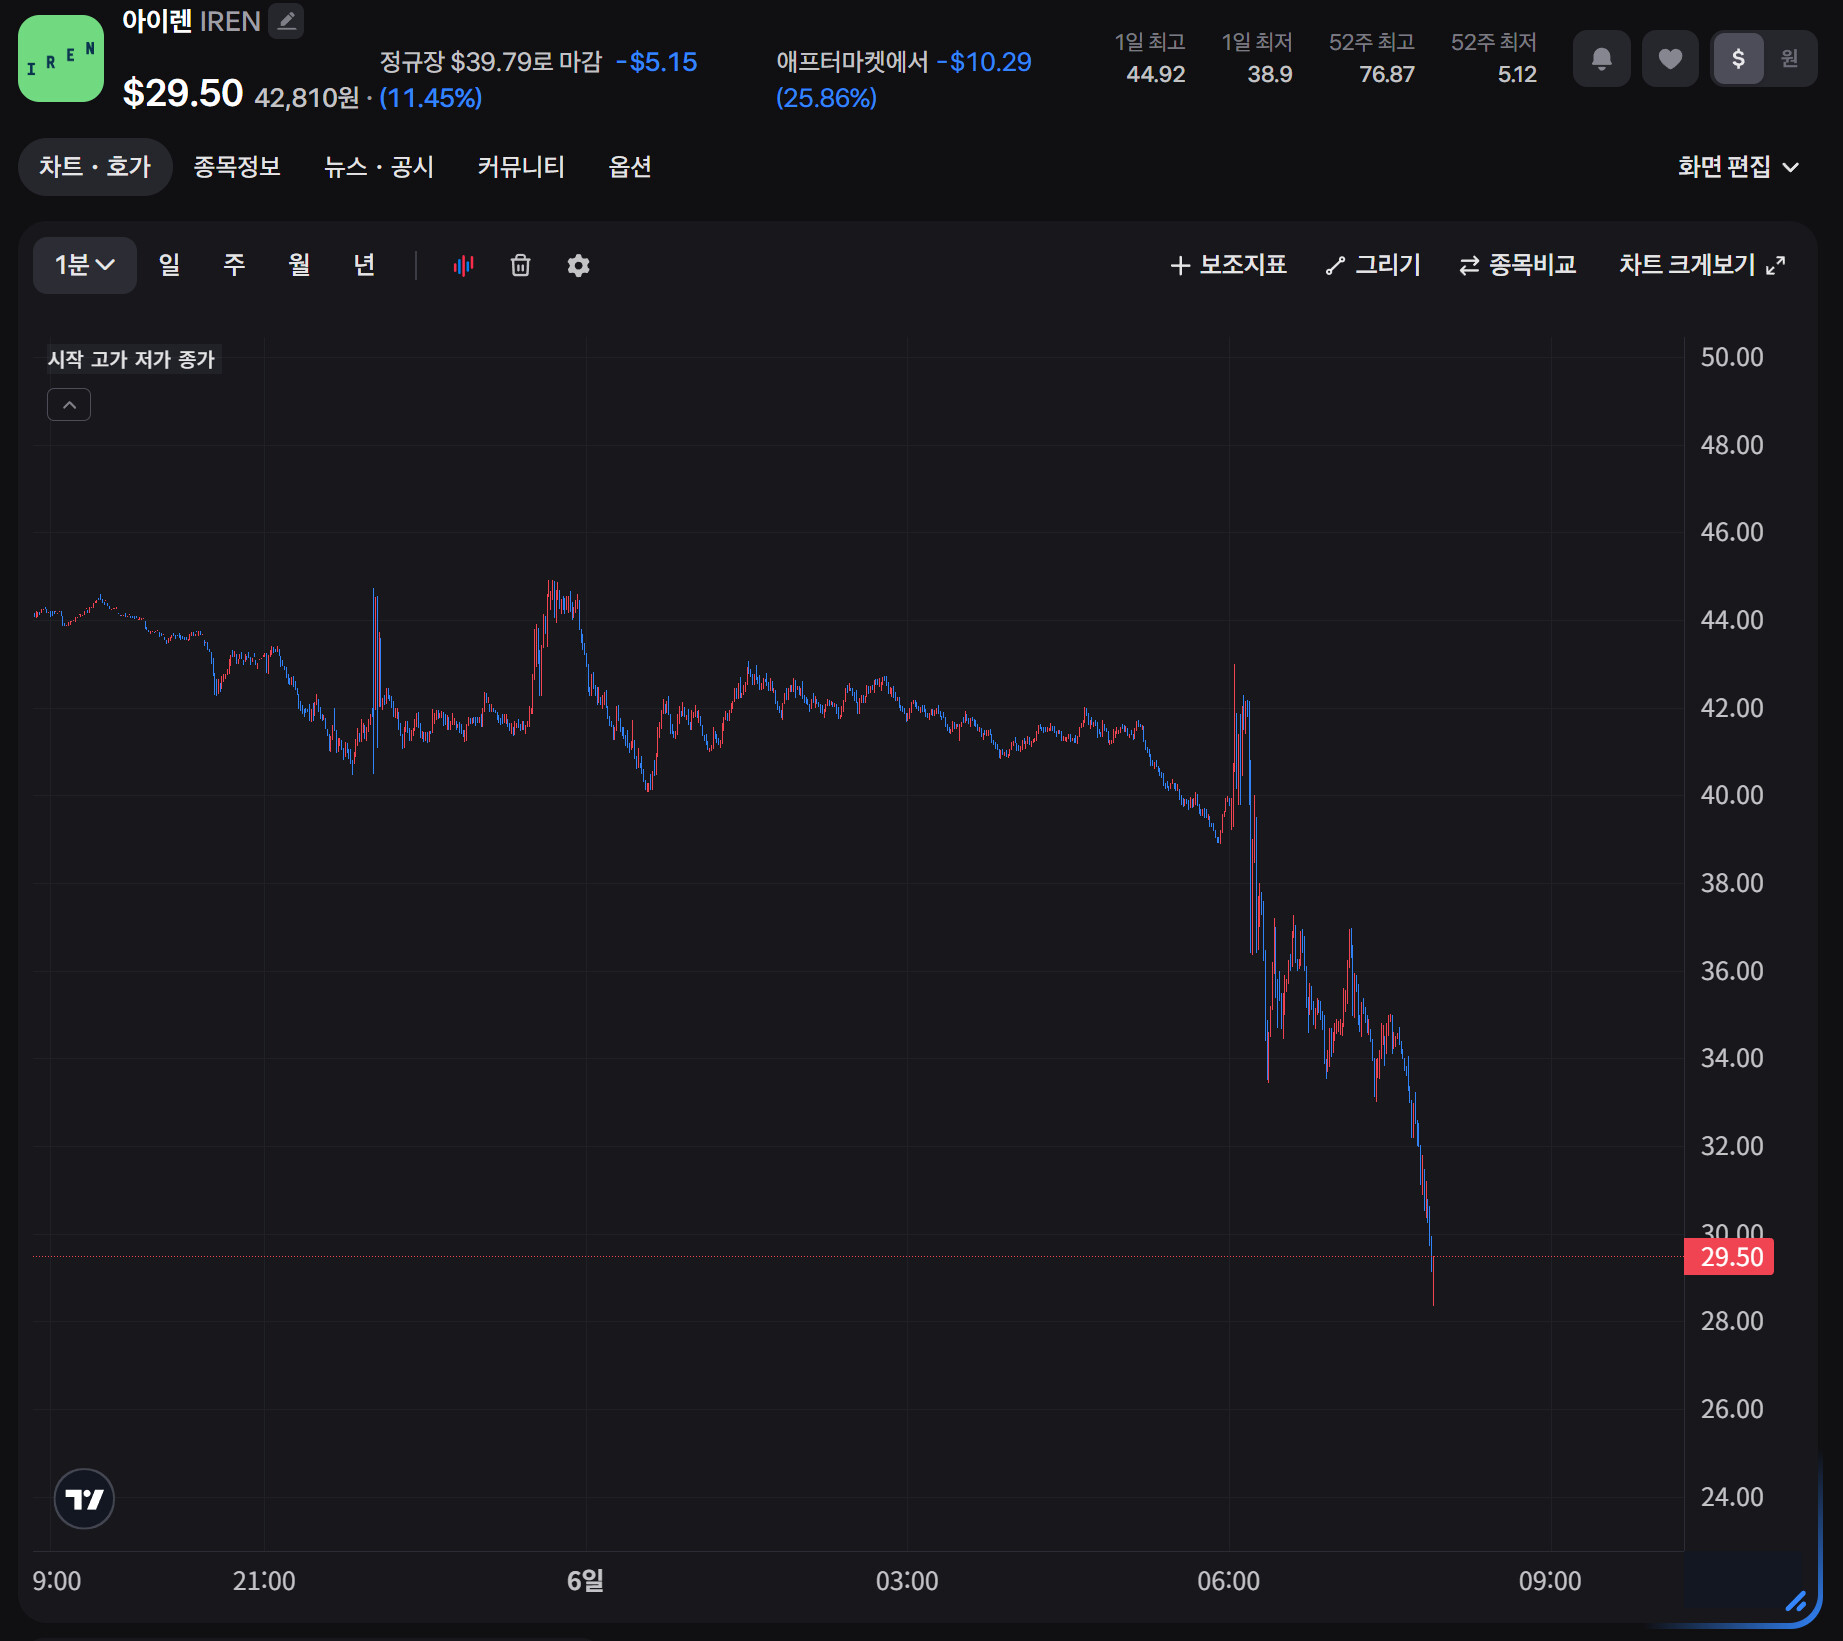This screenshot has width=1843, height=1641.
Task: Collapse the OHLC legend chevron
Action: coord(69,405)
